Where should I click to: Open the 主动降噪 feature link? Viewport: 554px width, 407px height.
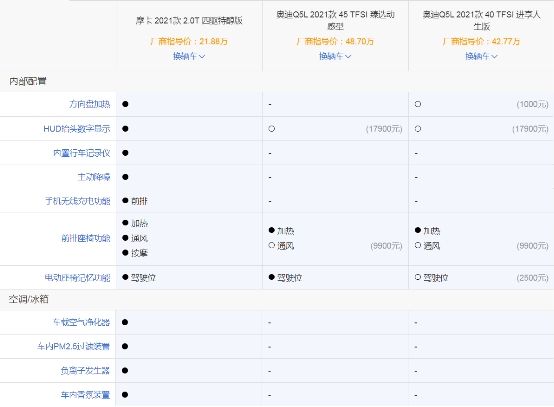point(94,177)
